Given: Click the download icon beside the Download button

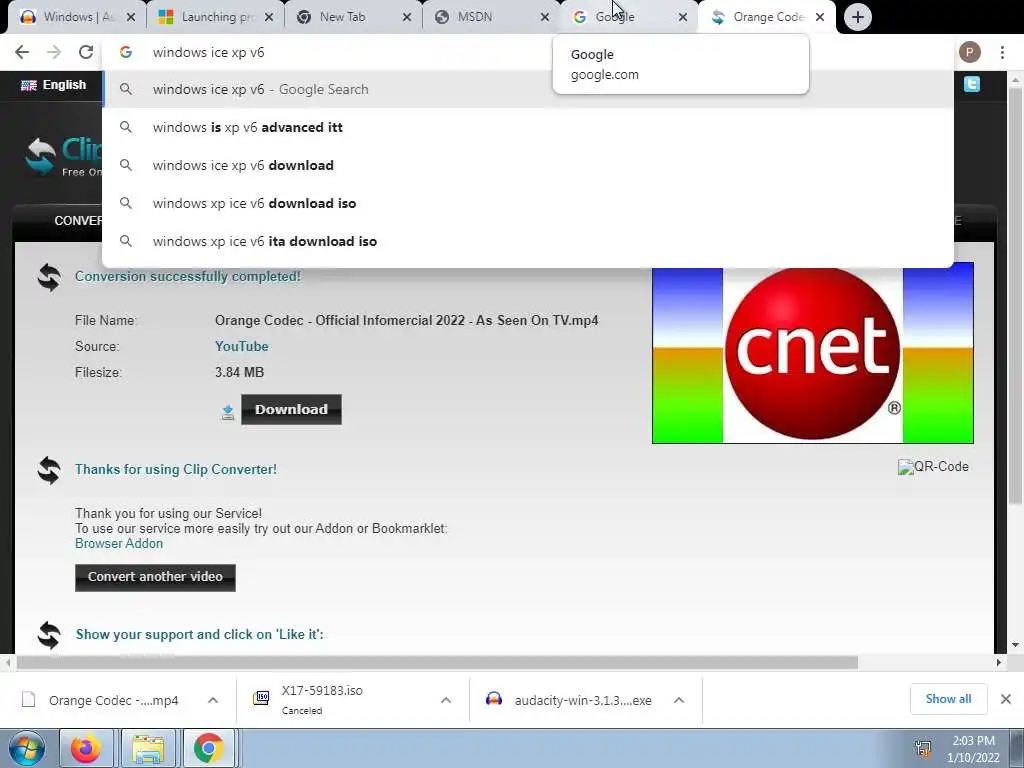Looking at the screenshot, I should [227, 411].
